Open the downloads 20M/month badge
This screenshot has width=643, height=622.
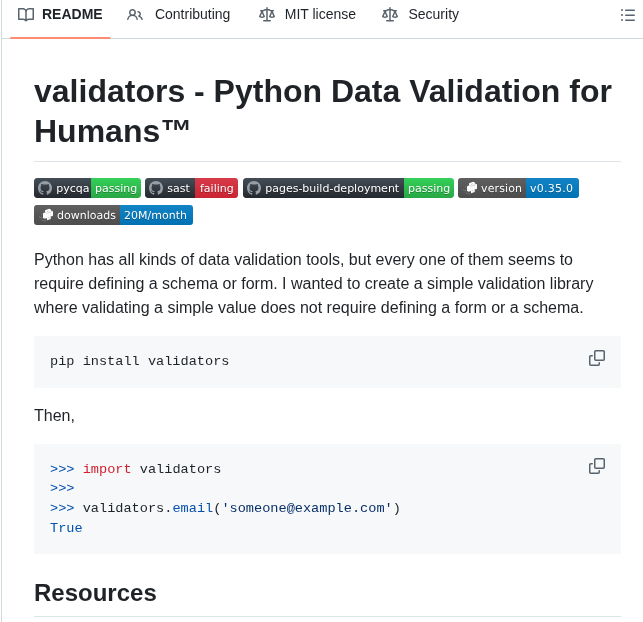click(x=113, y=215)
